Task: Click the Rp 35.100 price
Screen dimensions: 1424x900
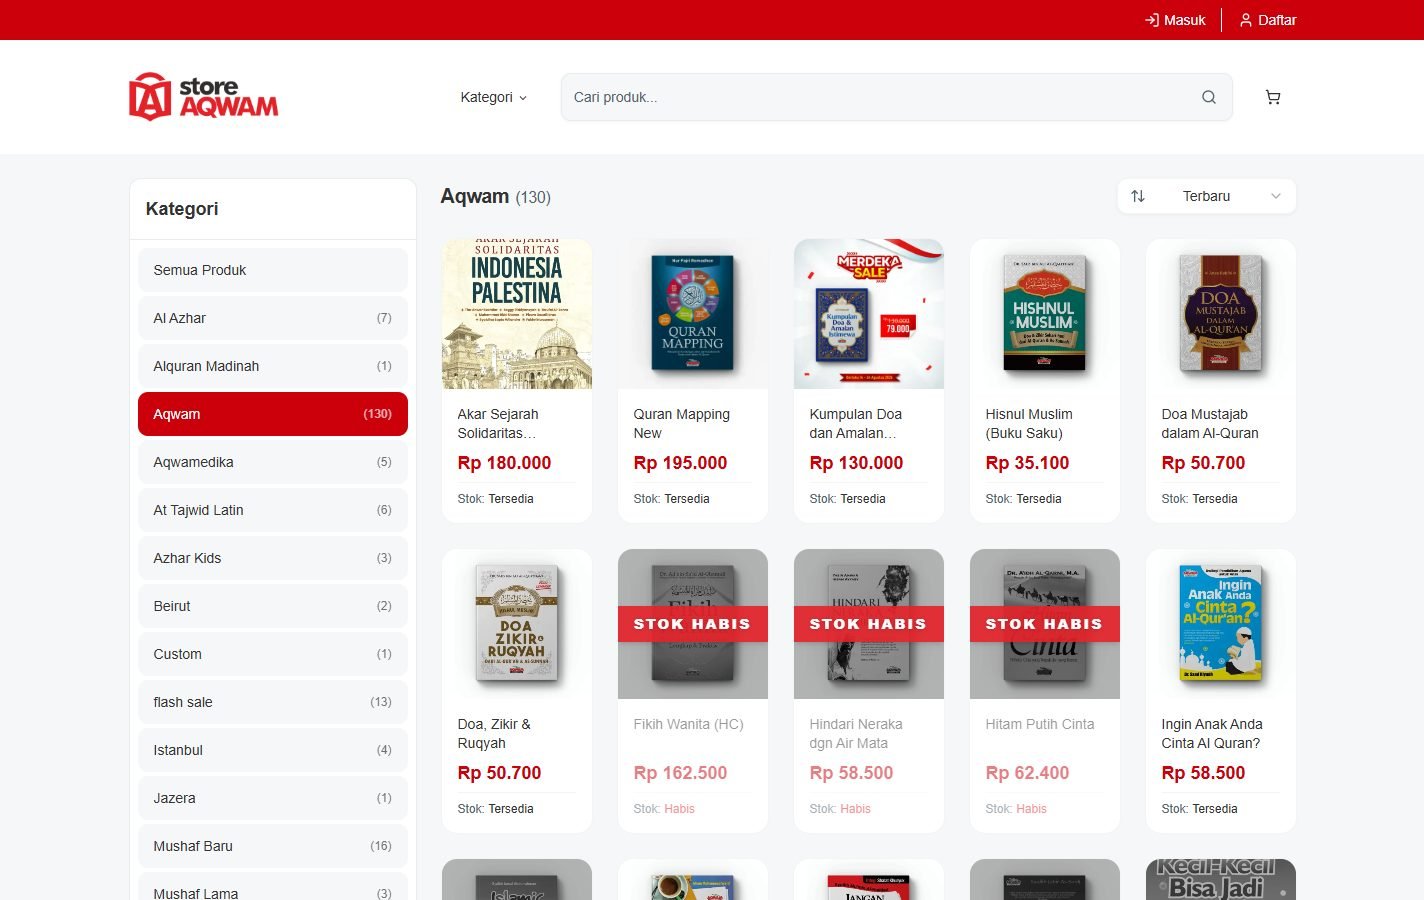Action: click(x=1027, y=463)
